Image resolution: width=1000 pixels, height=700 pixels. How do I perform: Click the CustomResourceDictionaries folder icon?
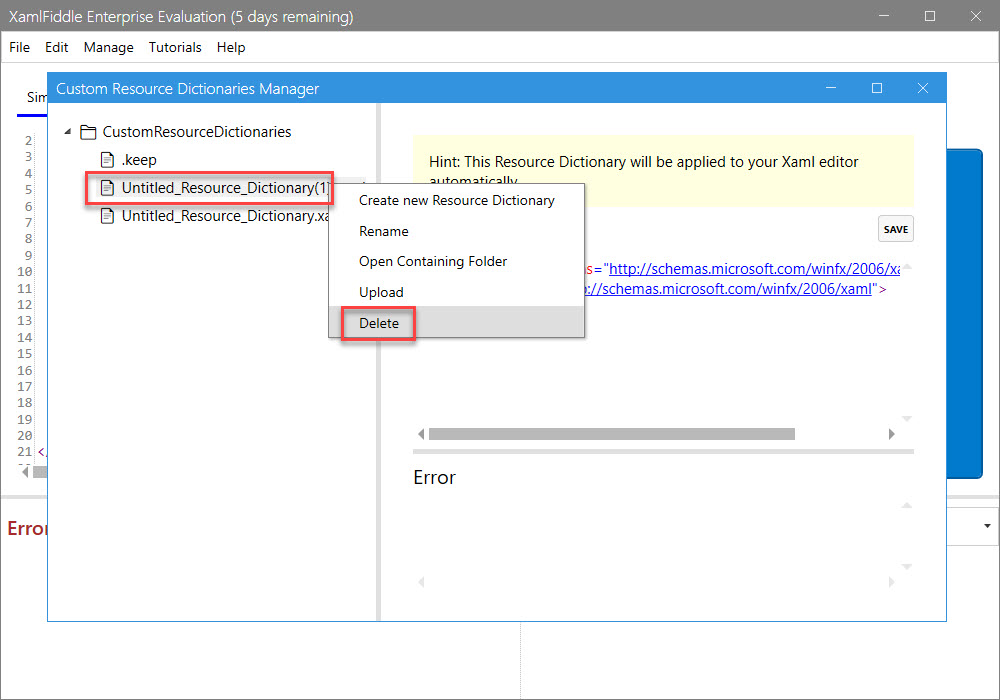pyautogui.click(x=88, y=132)
